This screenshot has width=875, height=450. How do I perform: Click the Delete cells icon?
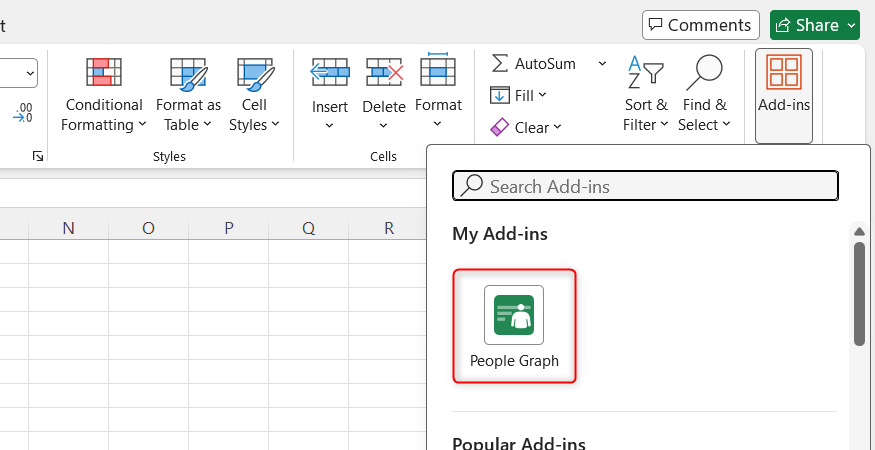(384, 72)
